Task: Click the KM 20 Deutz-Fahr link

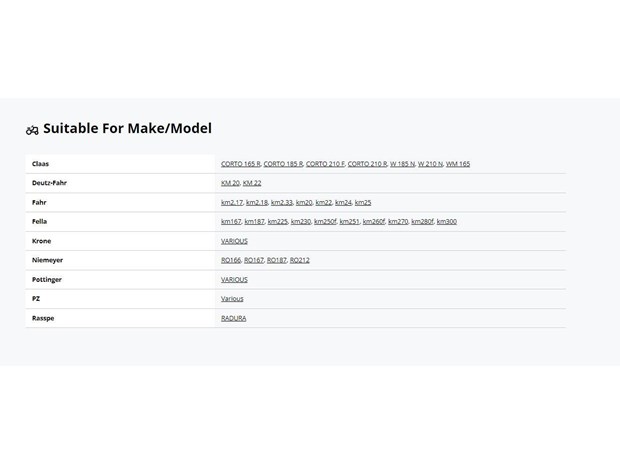Action: click(x=230, y=183)
